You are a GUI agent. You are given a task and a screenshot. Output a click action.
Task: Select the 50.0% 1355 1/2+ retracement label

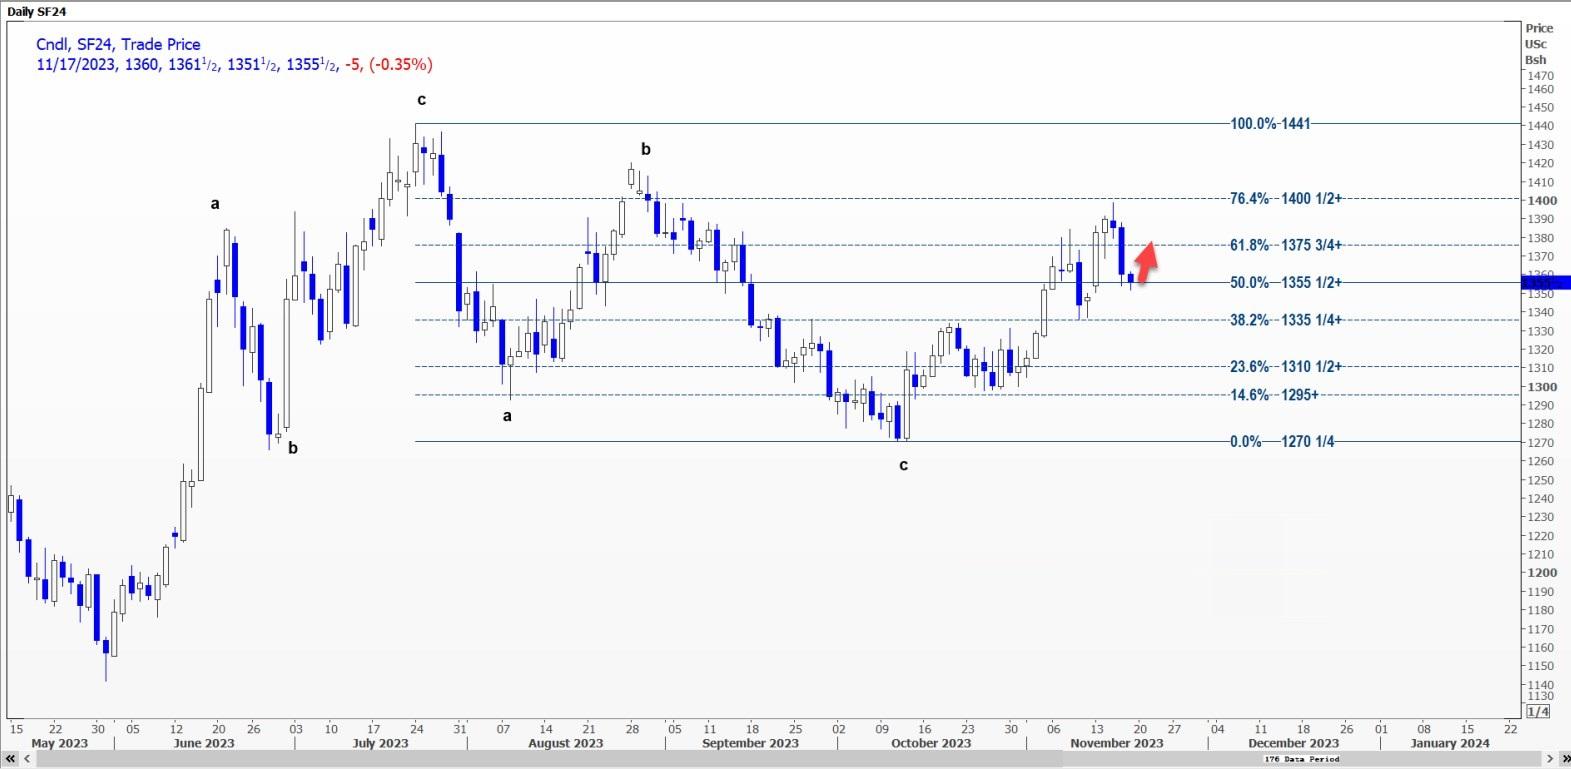1286,282
